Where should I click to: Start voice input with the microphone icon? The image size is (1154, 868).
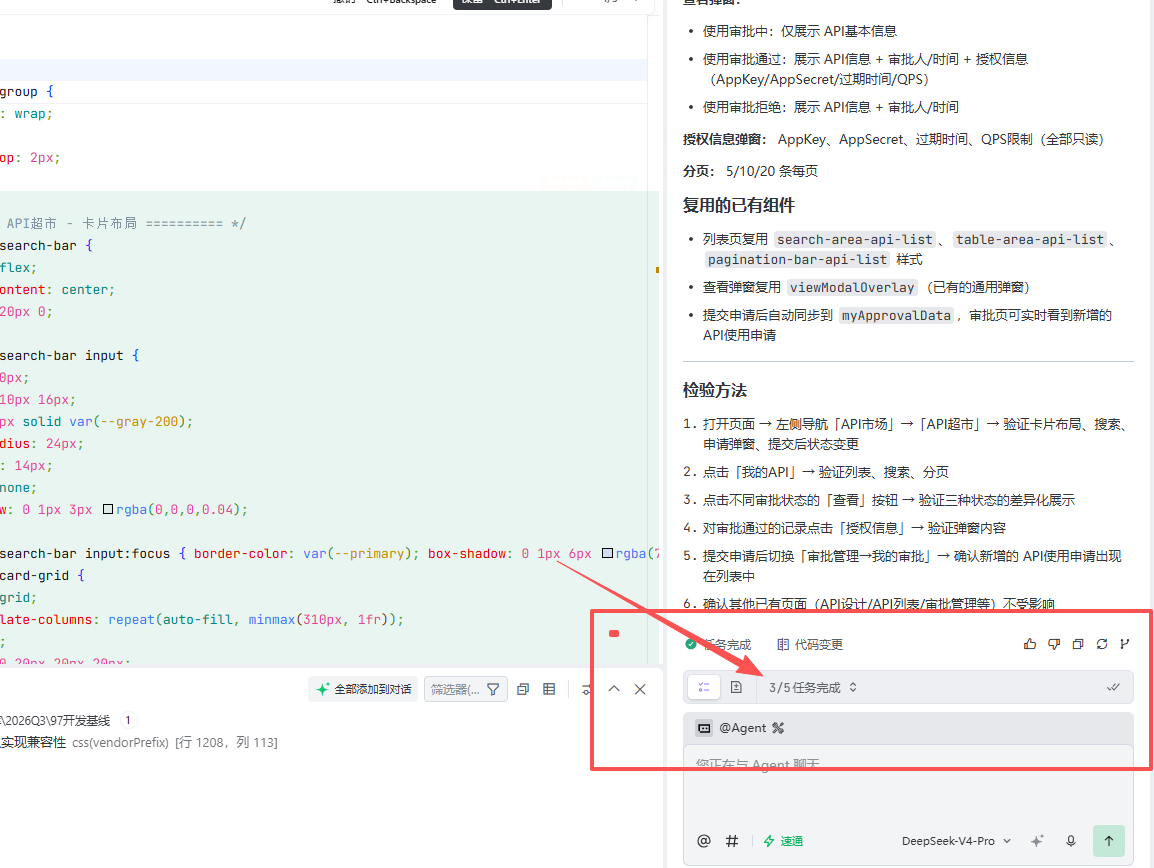[x=1071, y=841]
